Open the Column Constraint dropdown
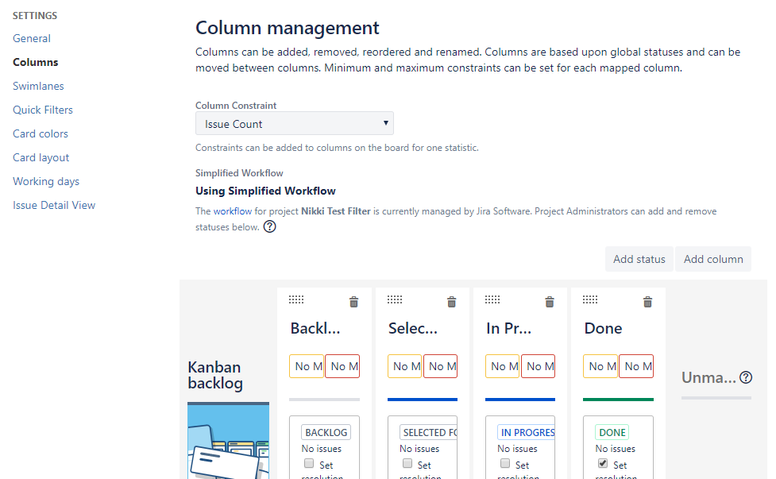The image size is (776, 479). point(294,123)
